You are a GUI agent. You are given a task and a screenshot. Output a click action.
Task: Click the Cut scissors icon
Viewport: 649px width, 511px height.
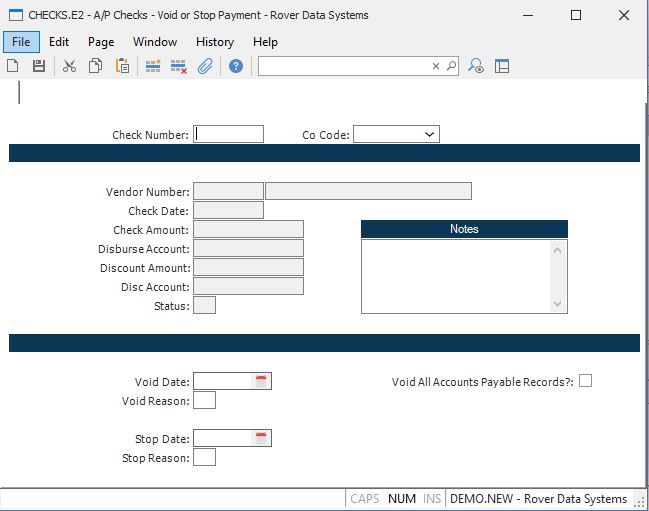pyautogui.click(x=69, y=66)
